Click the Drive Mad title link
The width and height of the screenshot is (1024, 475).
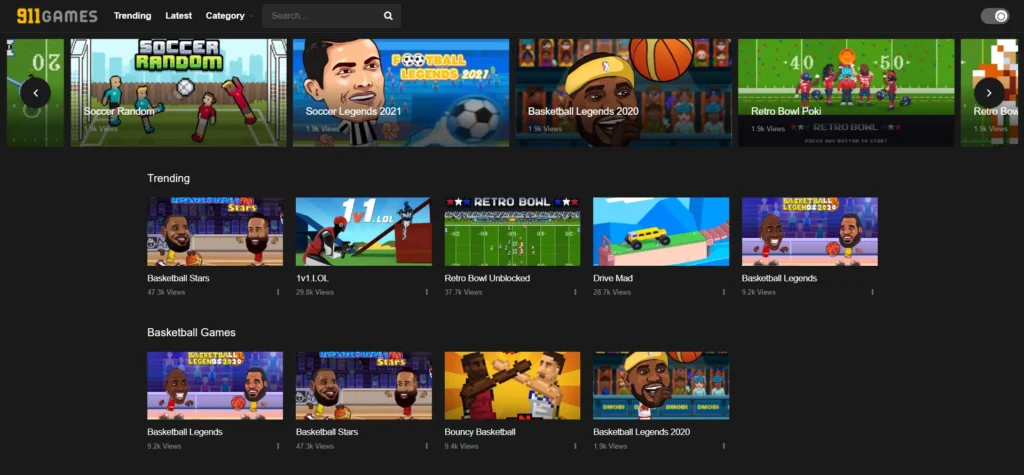click(x=613, y=278)
